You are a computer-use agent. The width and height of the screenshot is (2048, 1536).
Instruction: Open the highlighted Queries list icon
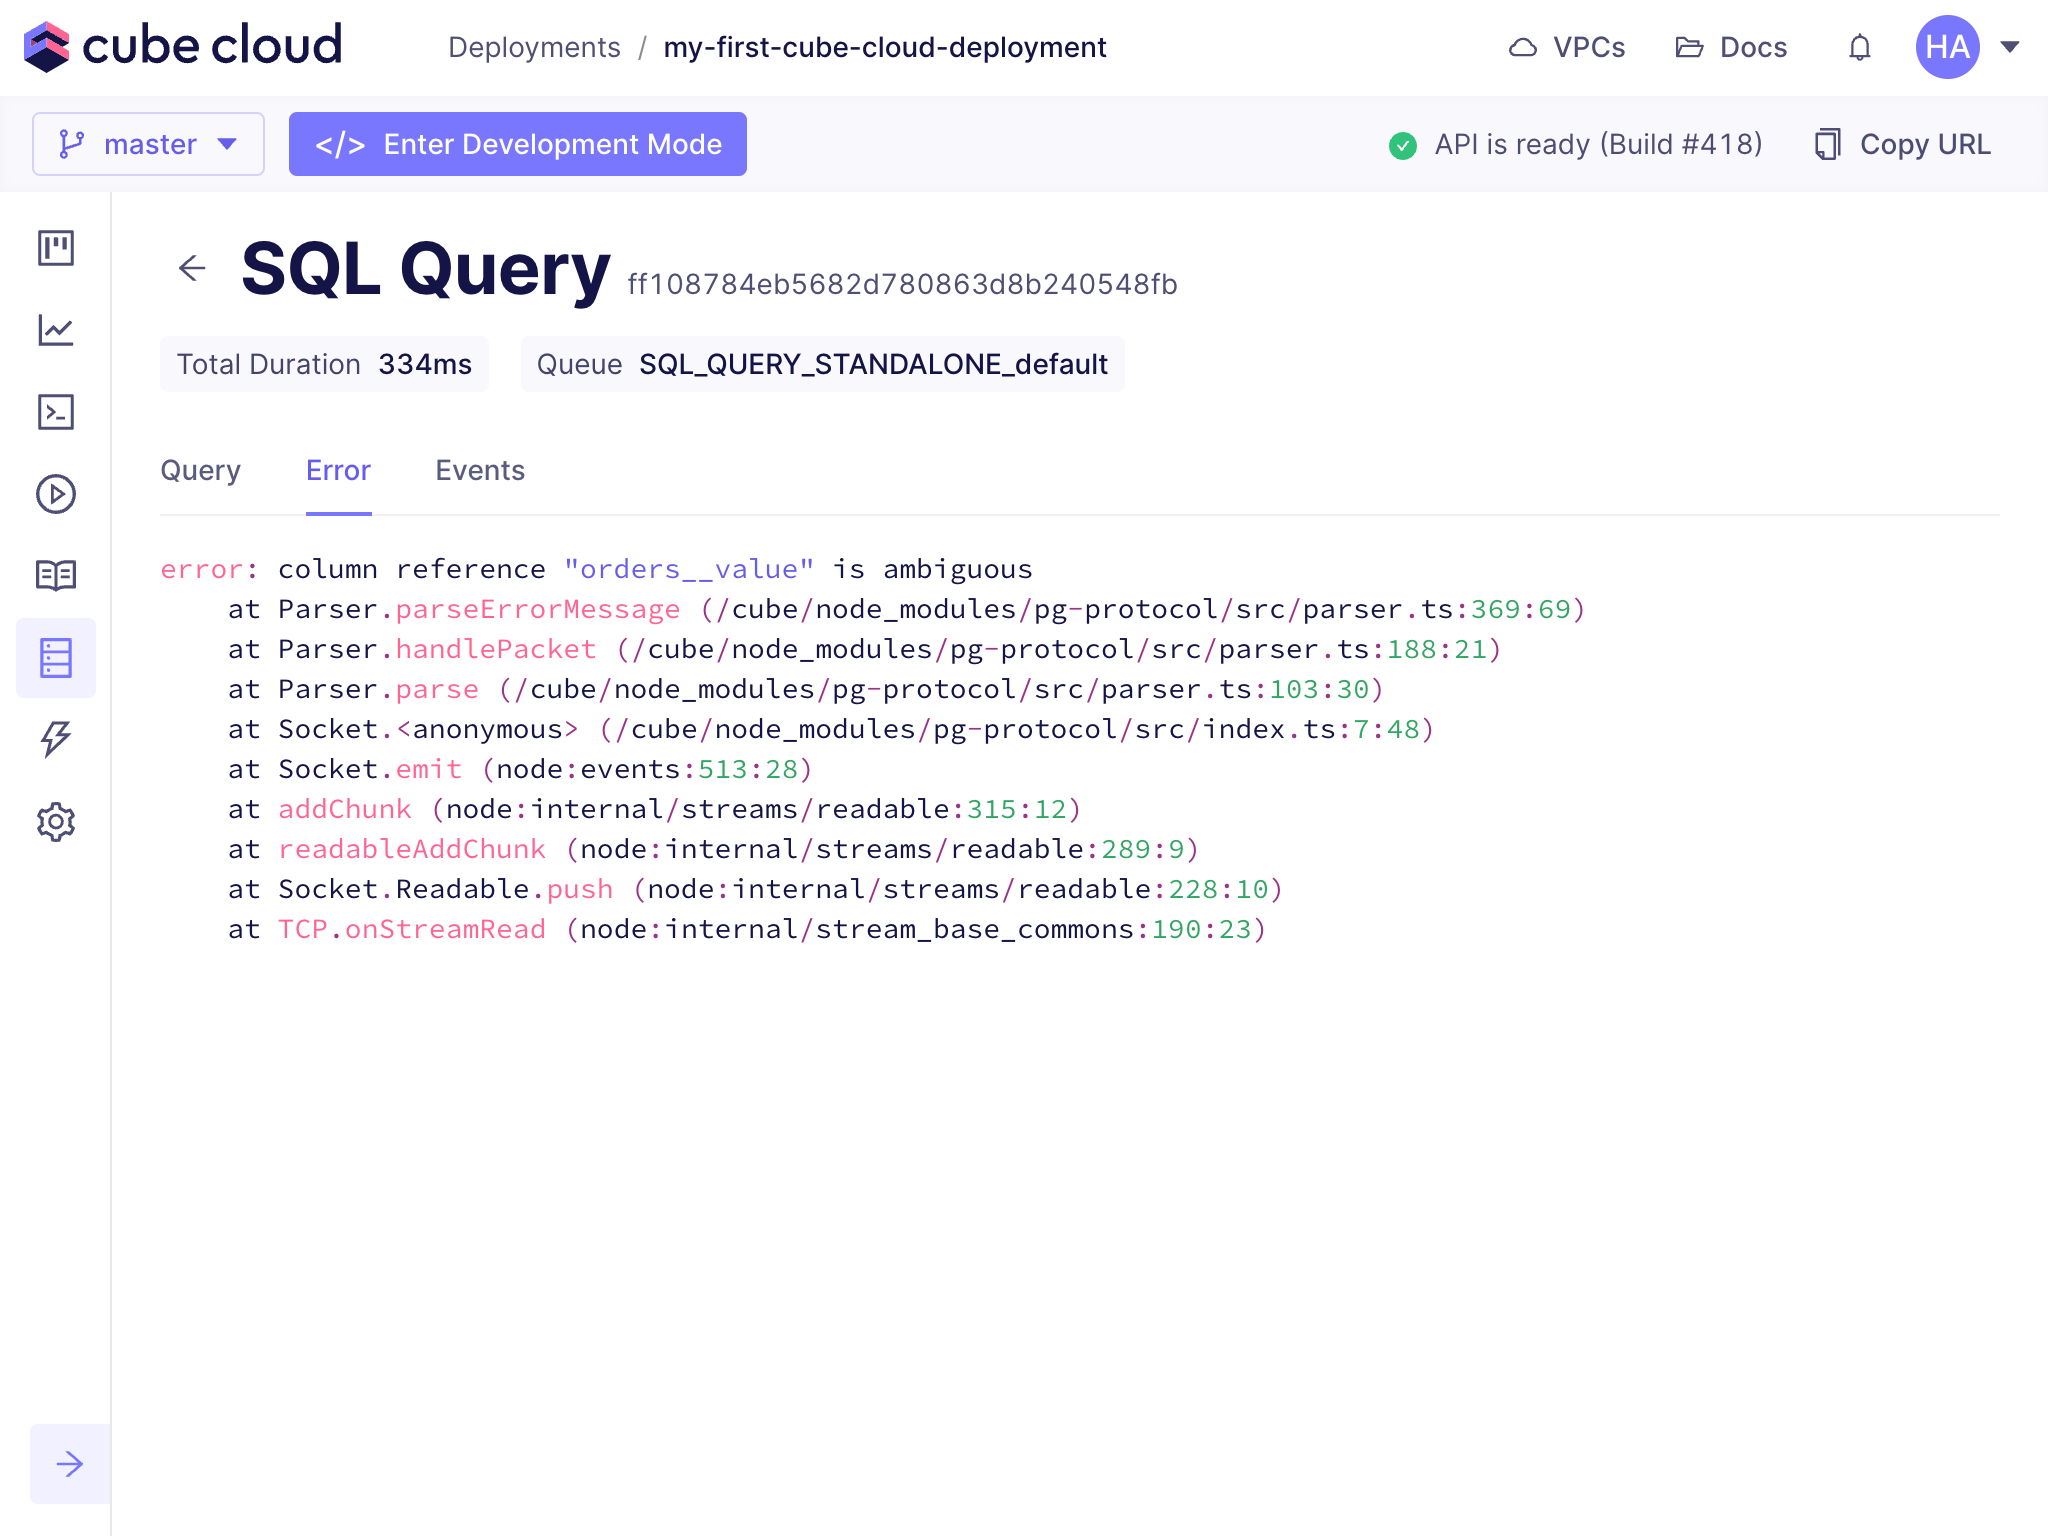tap(56, 658)
